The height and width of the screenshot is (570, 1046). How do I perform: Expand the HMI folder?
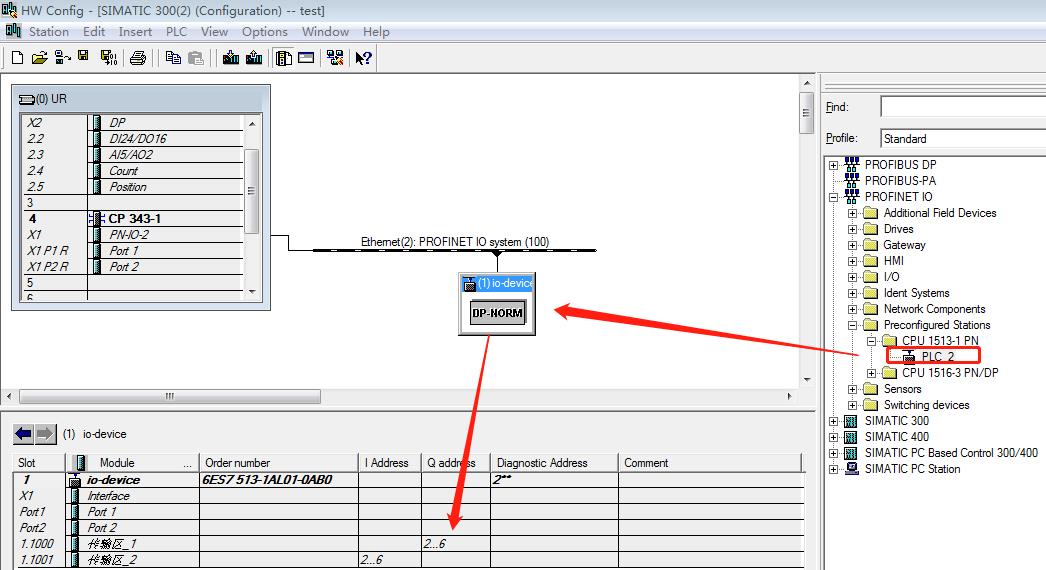[852, 261]
